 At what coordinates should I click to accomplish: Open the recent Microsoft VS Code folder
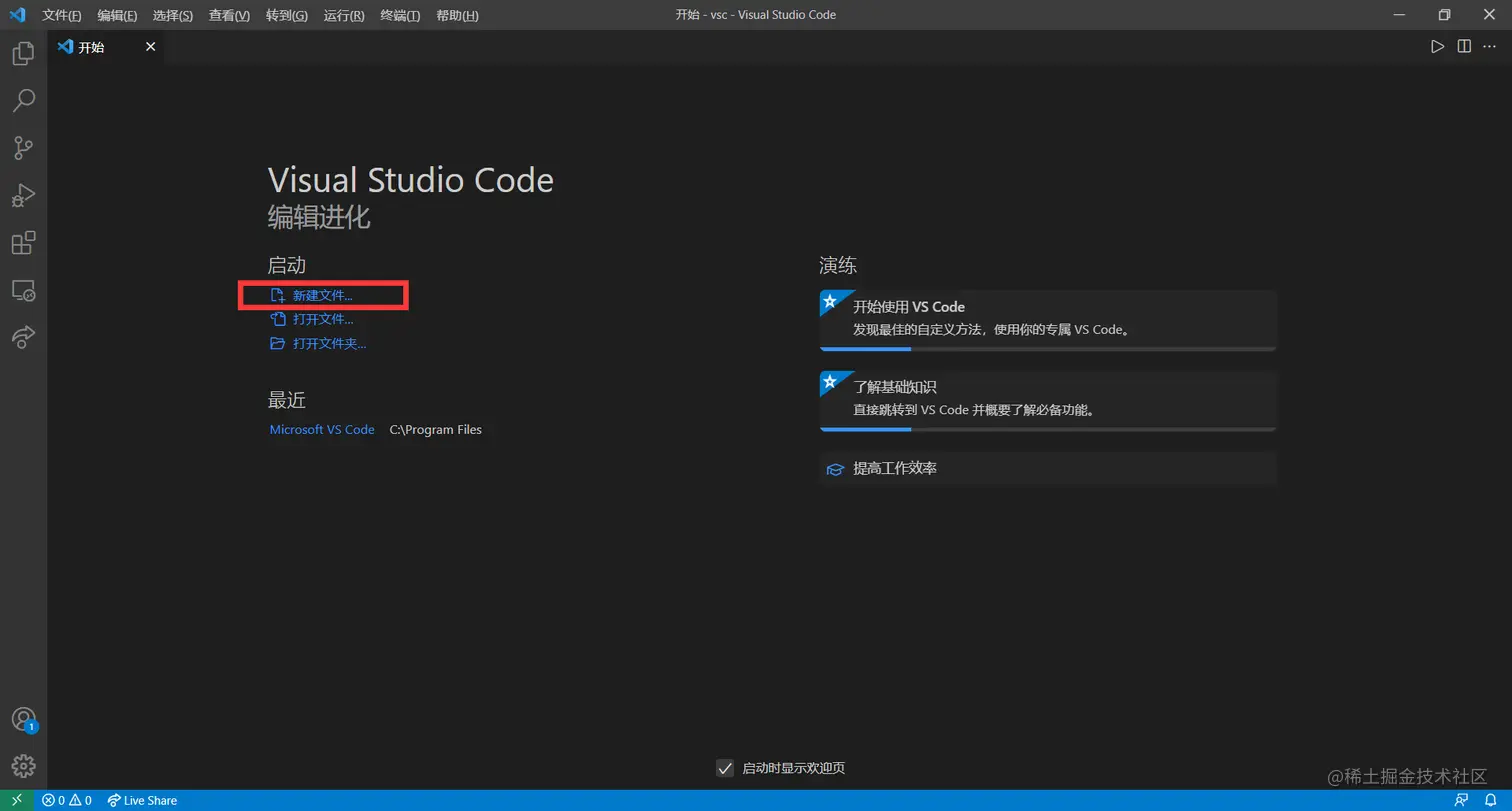pyautogui.click(x=322, y=430)
